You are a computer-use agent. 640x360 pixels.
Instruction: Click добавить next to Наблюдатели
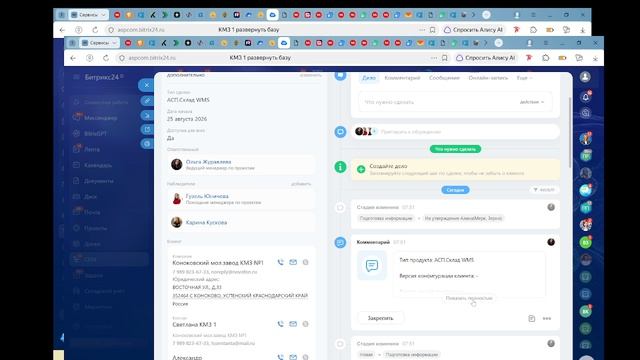click(x=301, y=184)
